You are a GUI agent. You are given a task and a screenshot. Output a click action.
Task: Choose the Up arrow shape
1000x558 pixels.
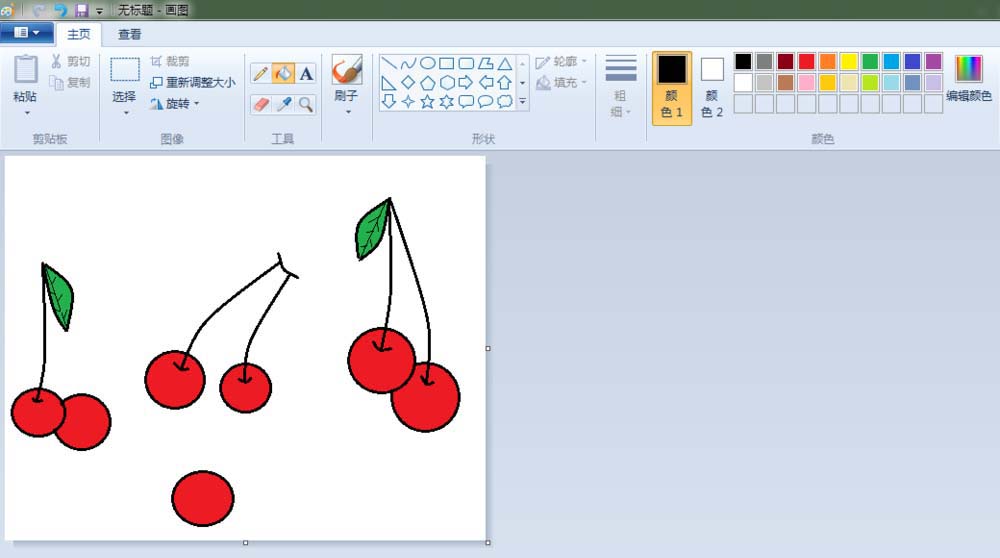pos(504,82)
